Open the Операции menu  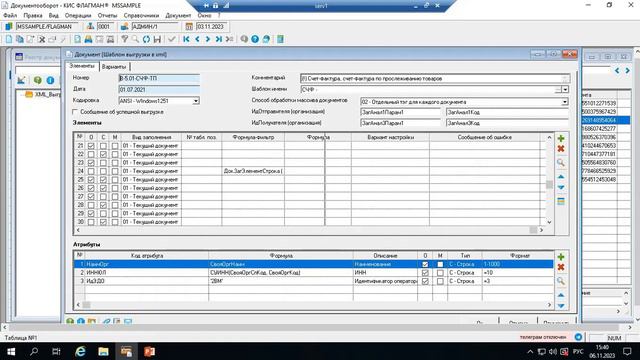(78, 16)
